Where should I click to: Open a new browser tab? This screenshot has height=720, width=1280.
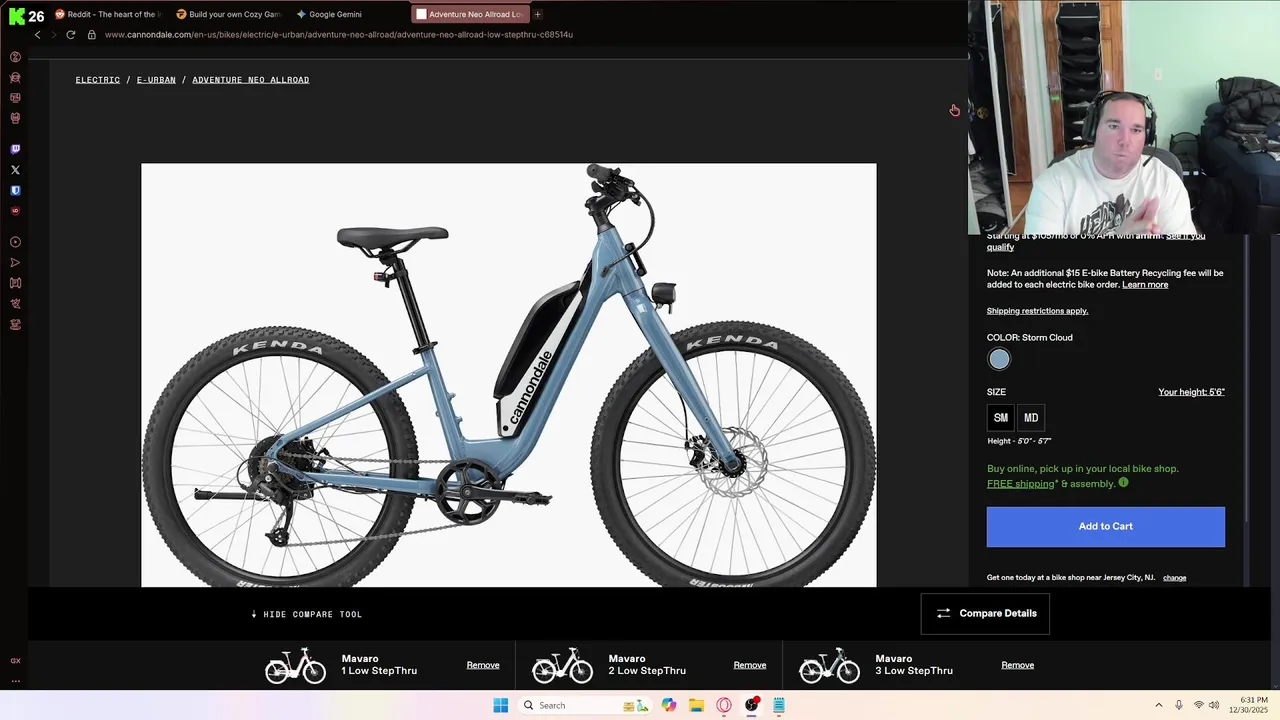(537, 14)
